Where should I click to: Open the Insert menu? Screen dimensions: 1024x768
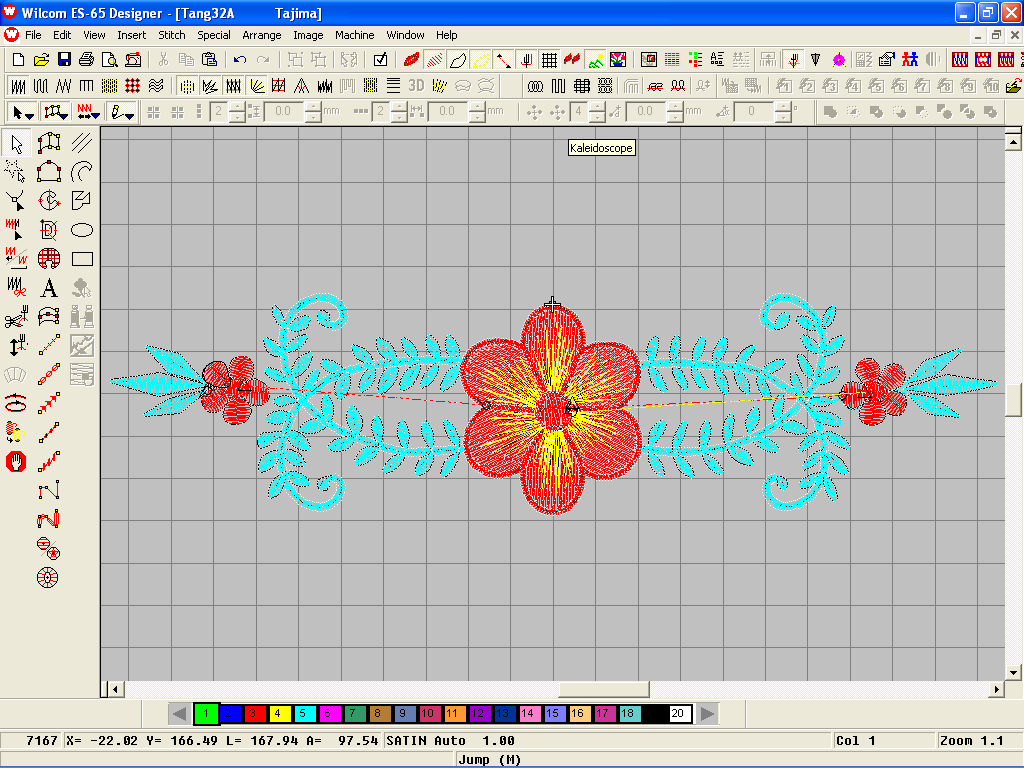tap(131, 35)
